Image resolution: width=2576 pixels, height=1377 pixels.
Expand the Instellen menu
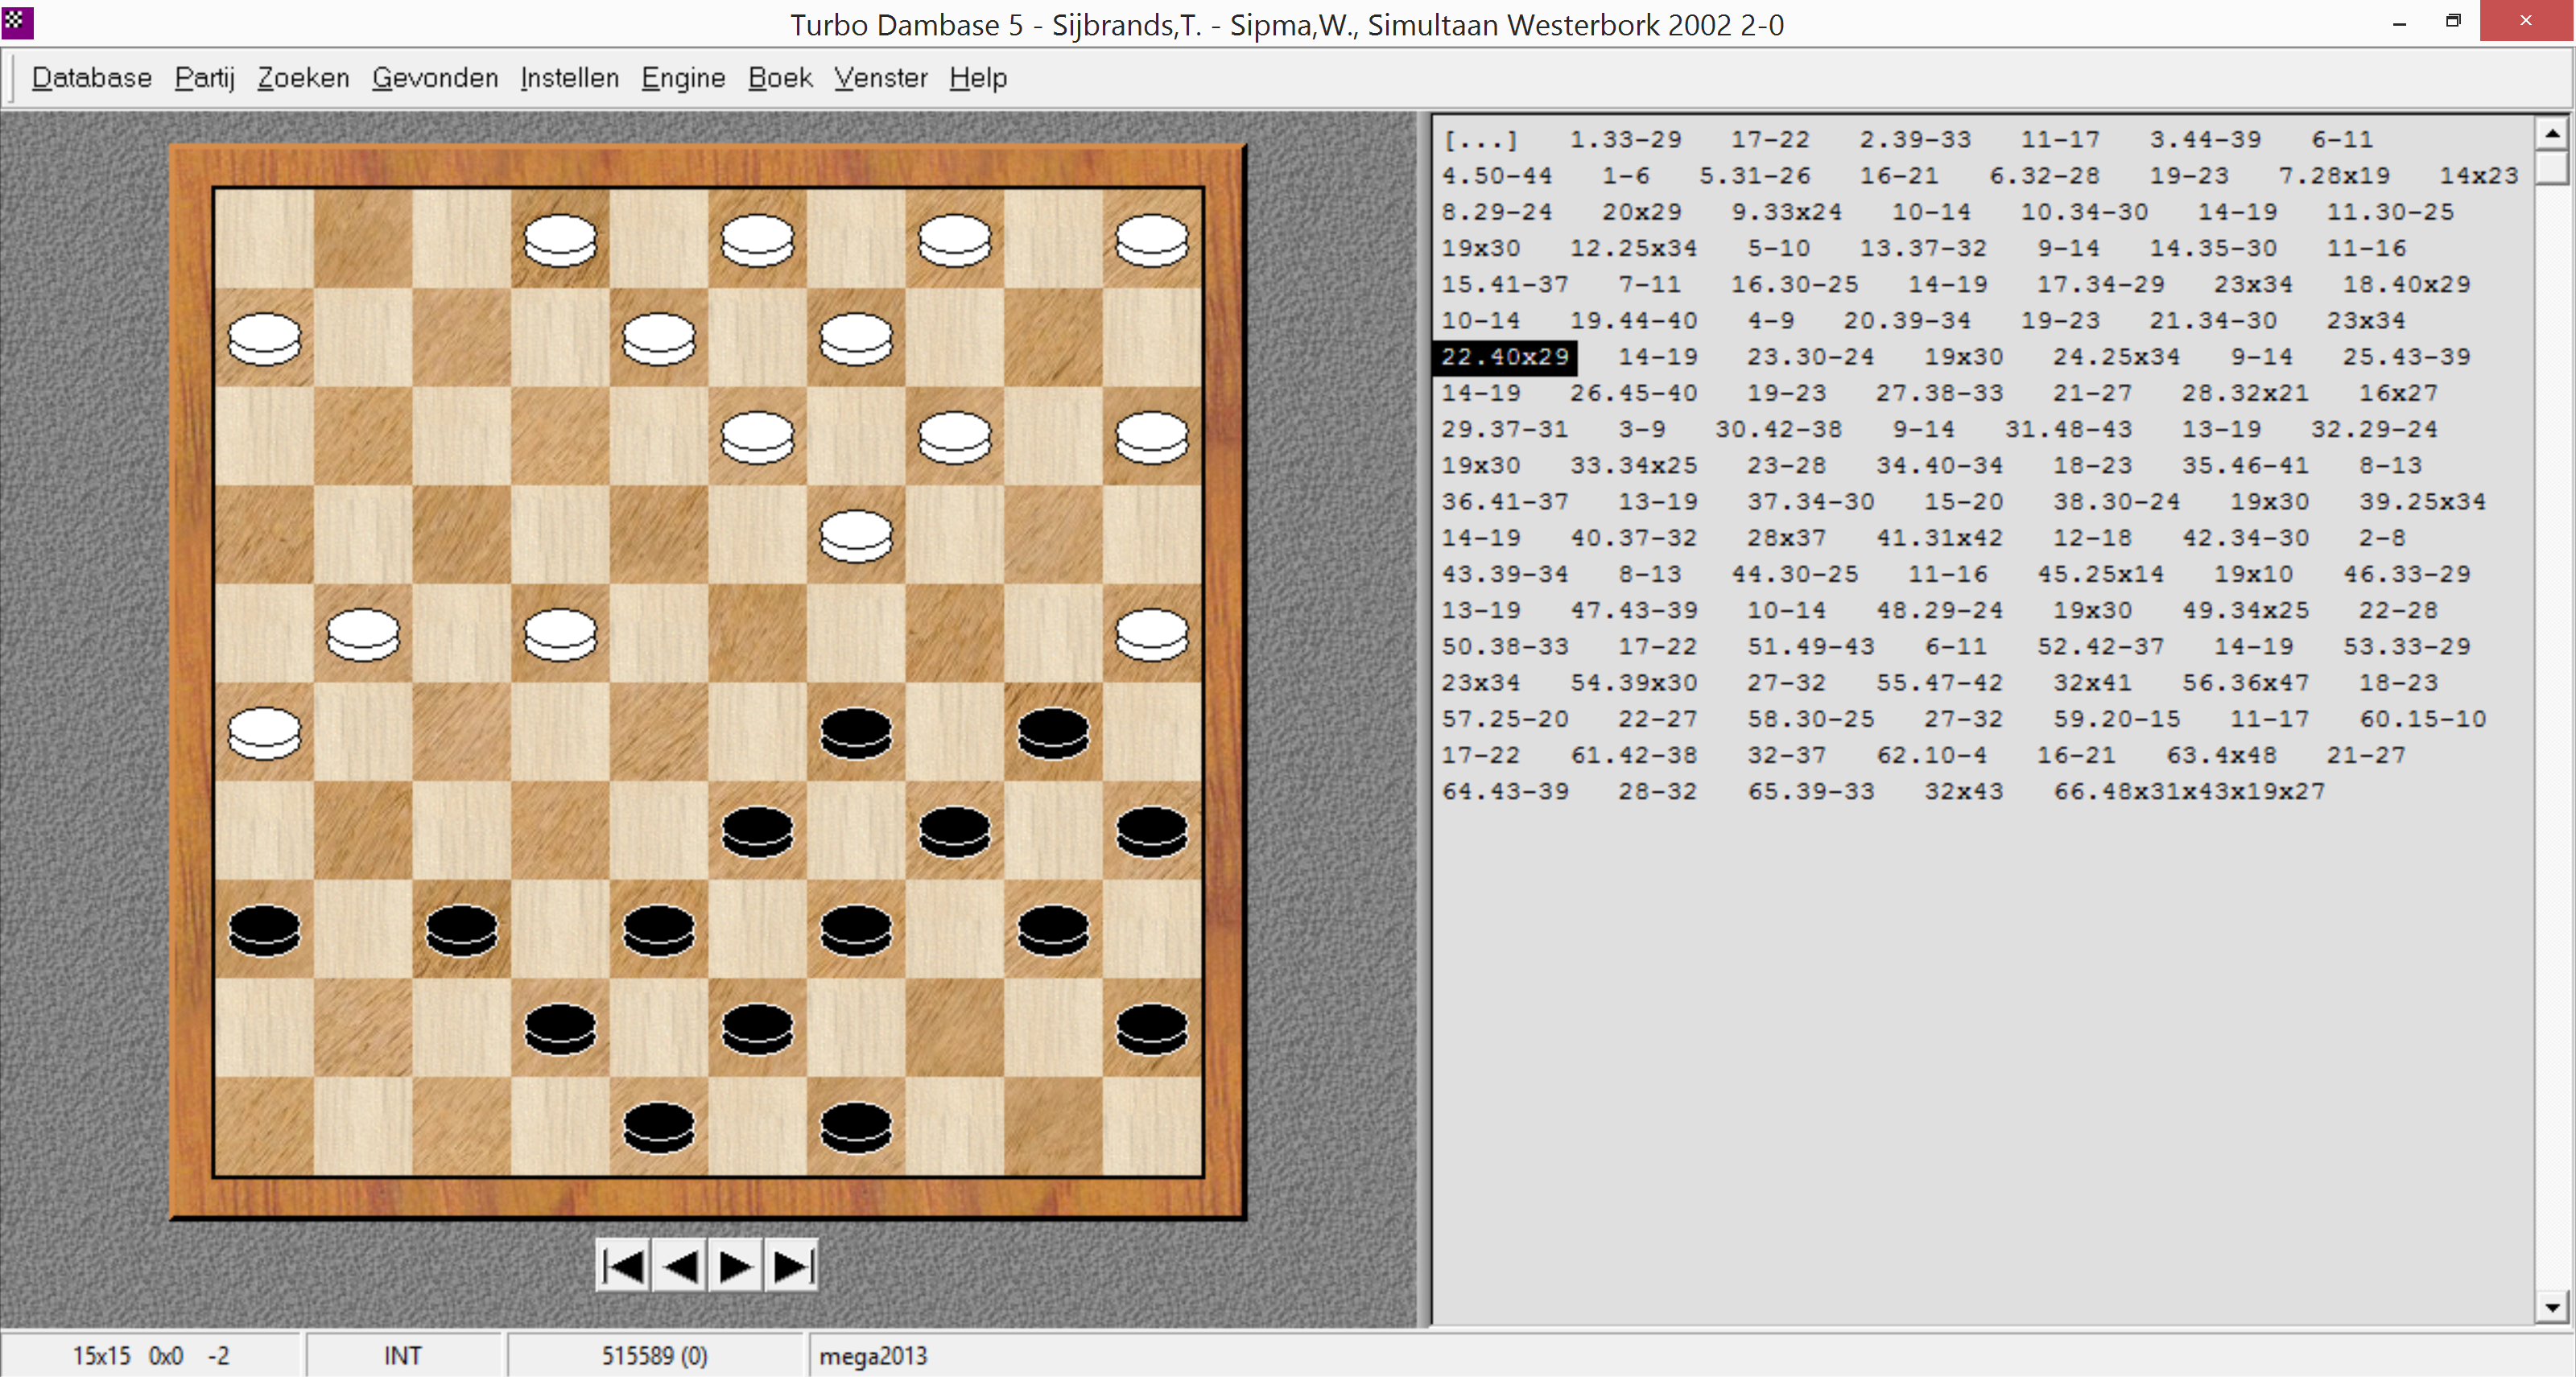click(569, 78)
